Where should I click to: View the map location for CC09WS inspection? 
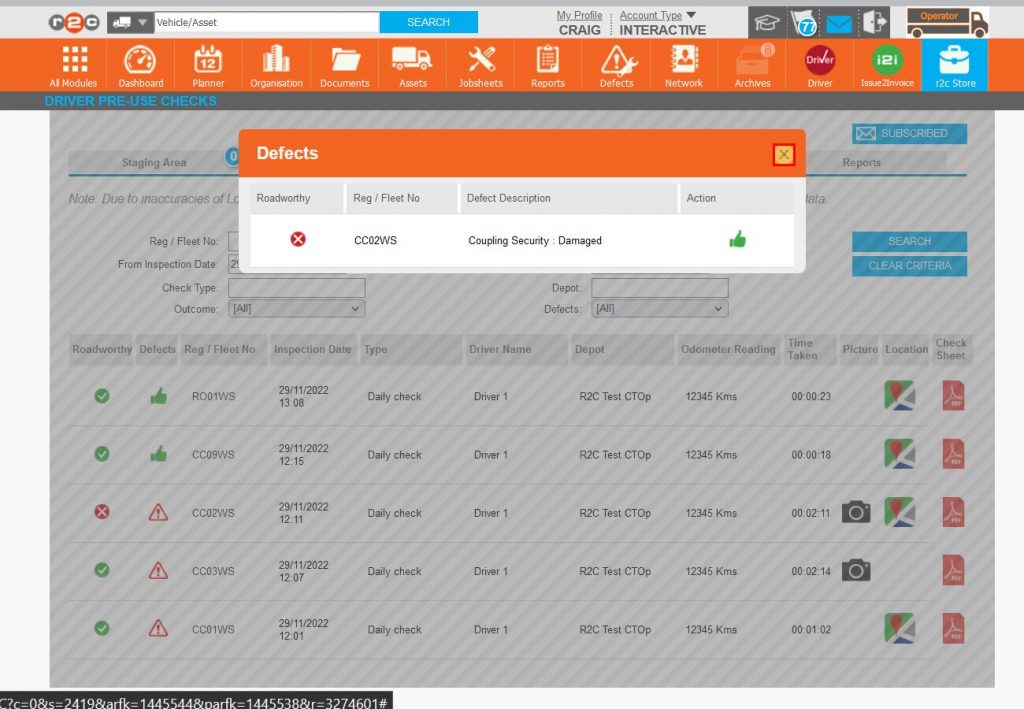click(x=899, y=454)
